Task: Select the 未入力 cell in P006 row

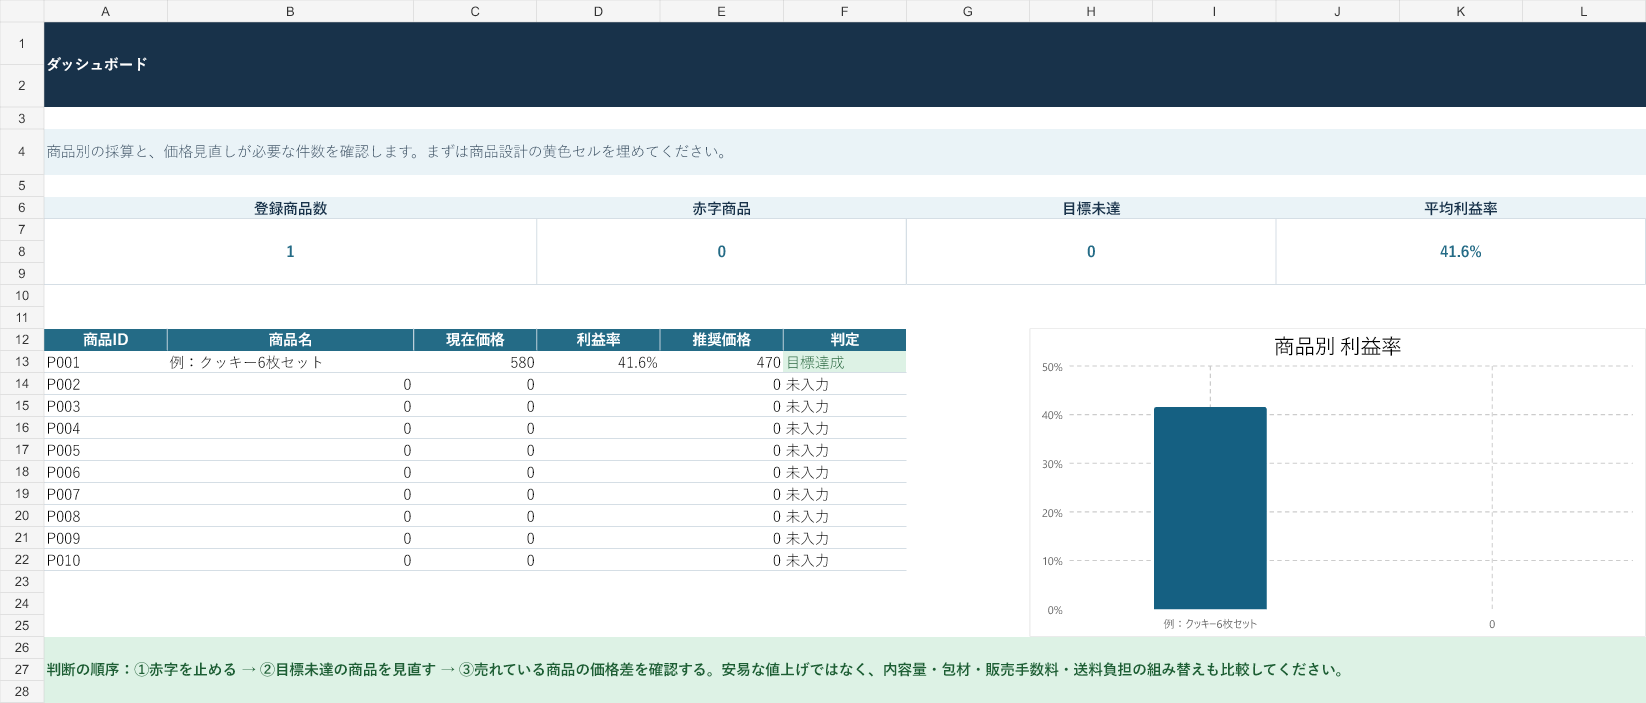Action: 844,472
